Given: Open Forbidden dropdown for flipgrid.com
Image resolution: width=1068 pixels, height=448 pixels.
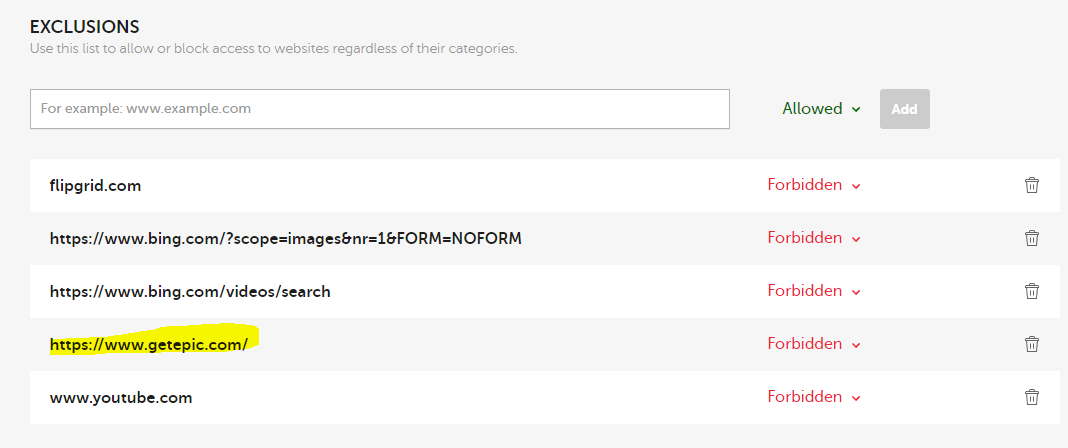Looking at the screenshot, I should coord(814,185).
